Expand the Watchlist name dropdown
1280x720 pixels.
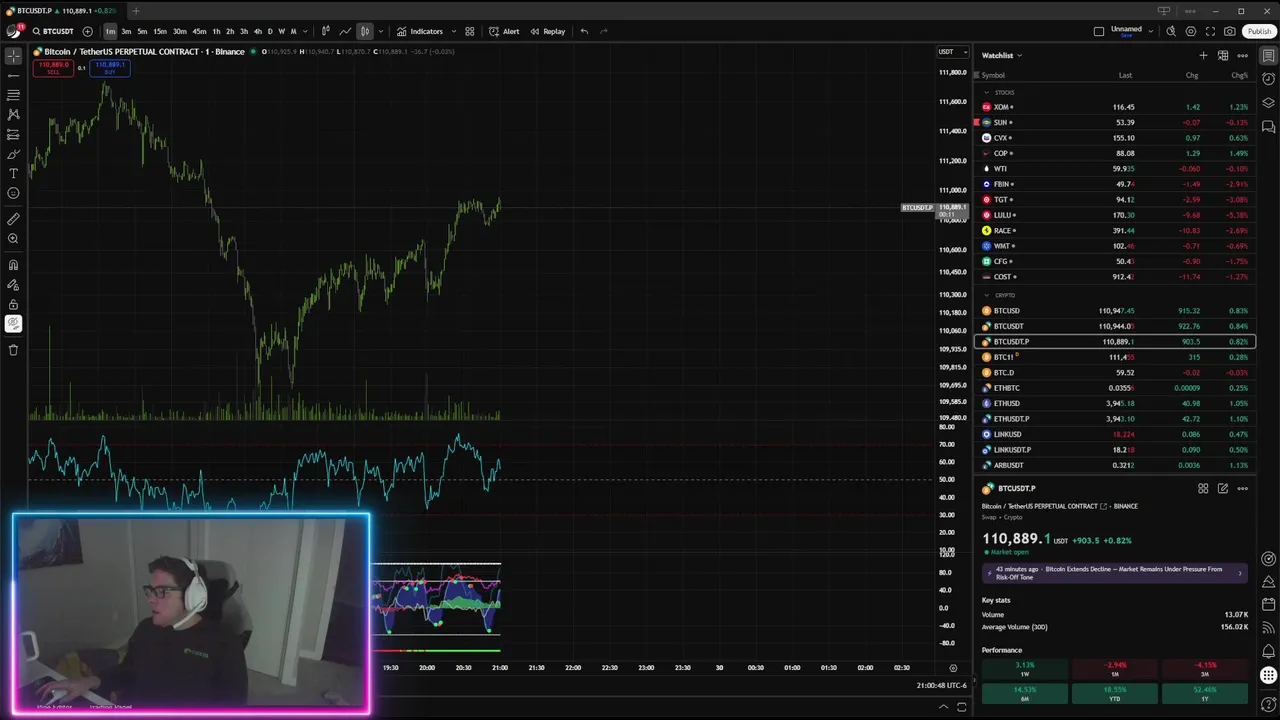[1001, 55]
